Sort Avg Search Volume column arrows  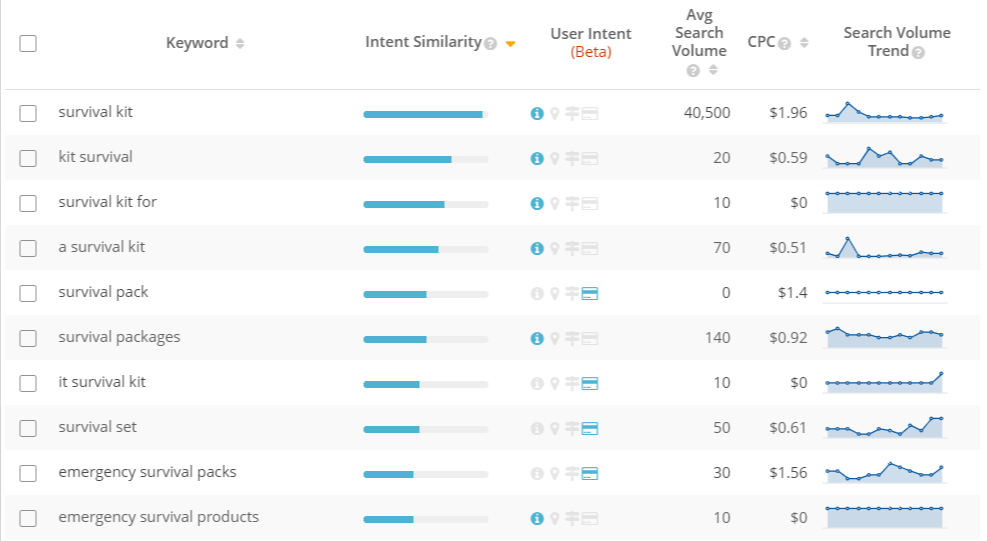point(713,70)
